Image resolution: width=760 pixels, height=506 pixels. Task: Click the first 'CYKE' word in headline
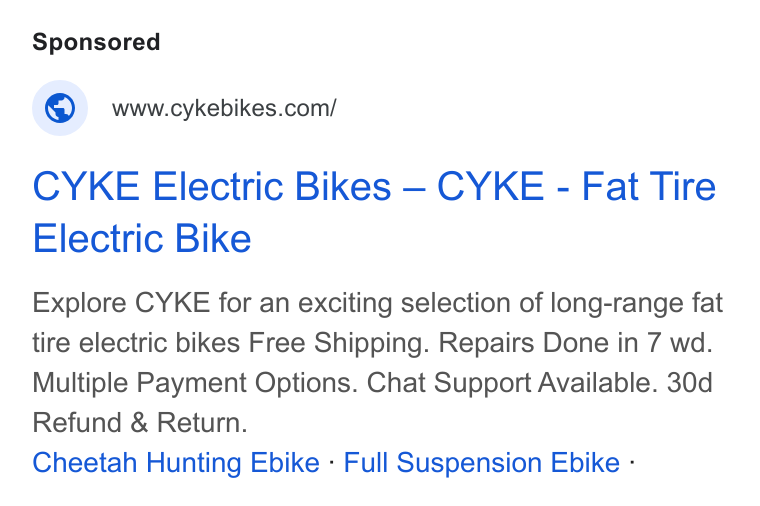pos(86,186)
